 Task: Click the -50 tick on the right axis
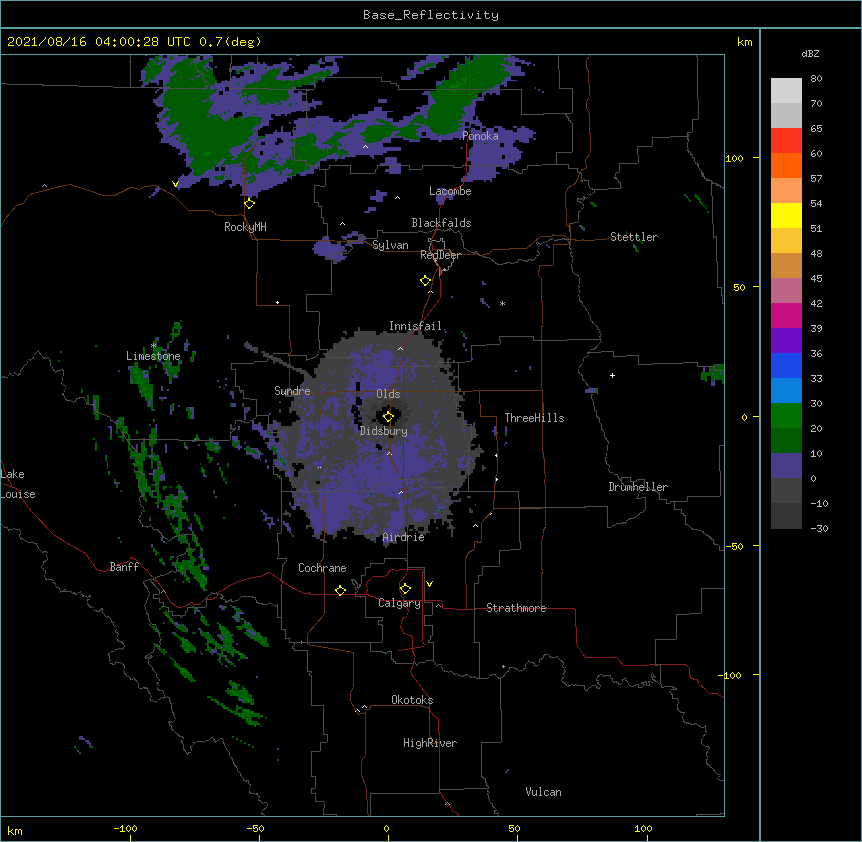pyautogui.click(x=734, y=546)
